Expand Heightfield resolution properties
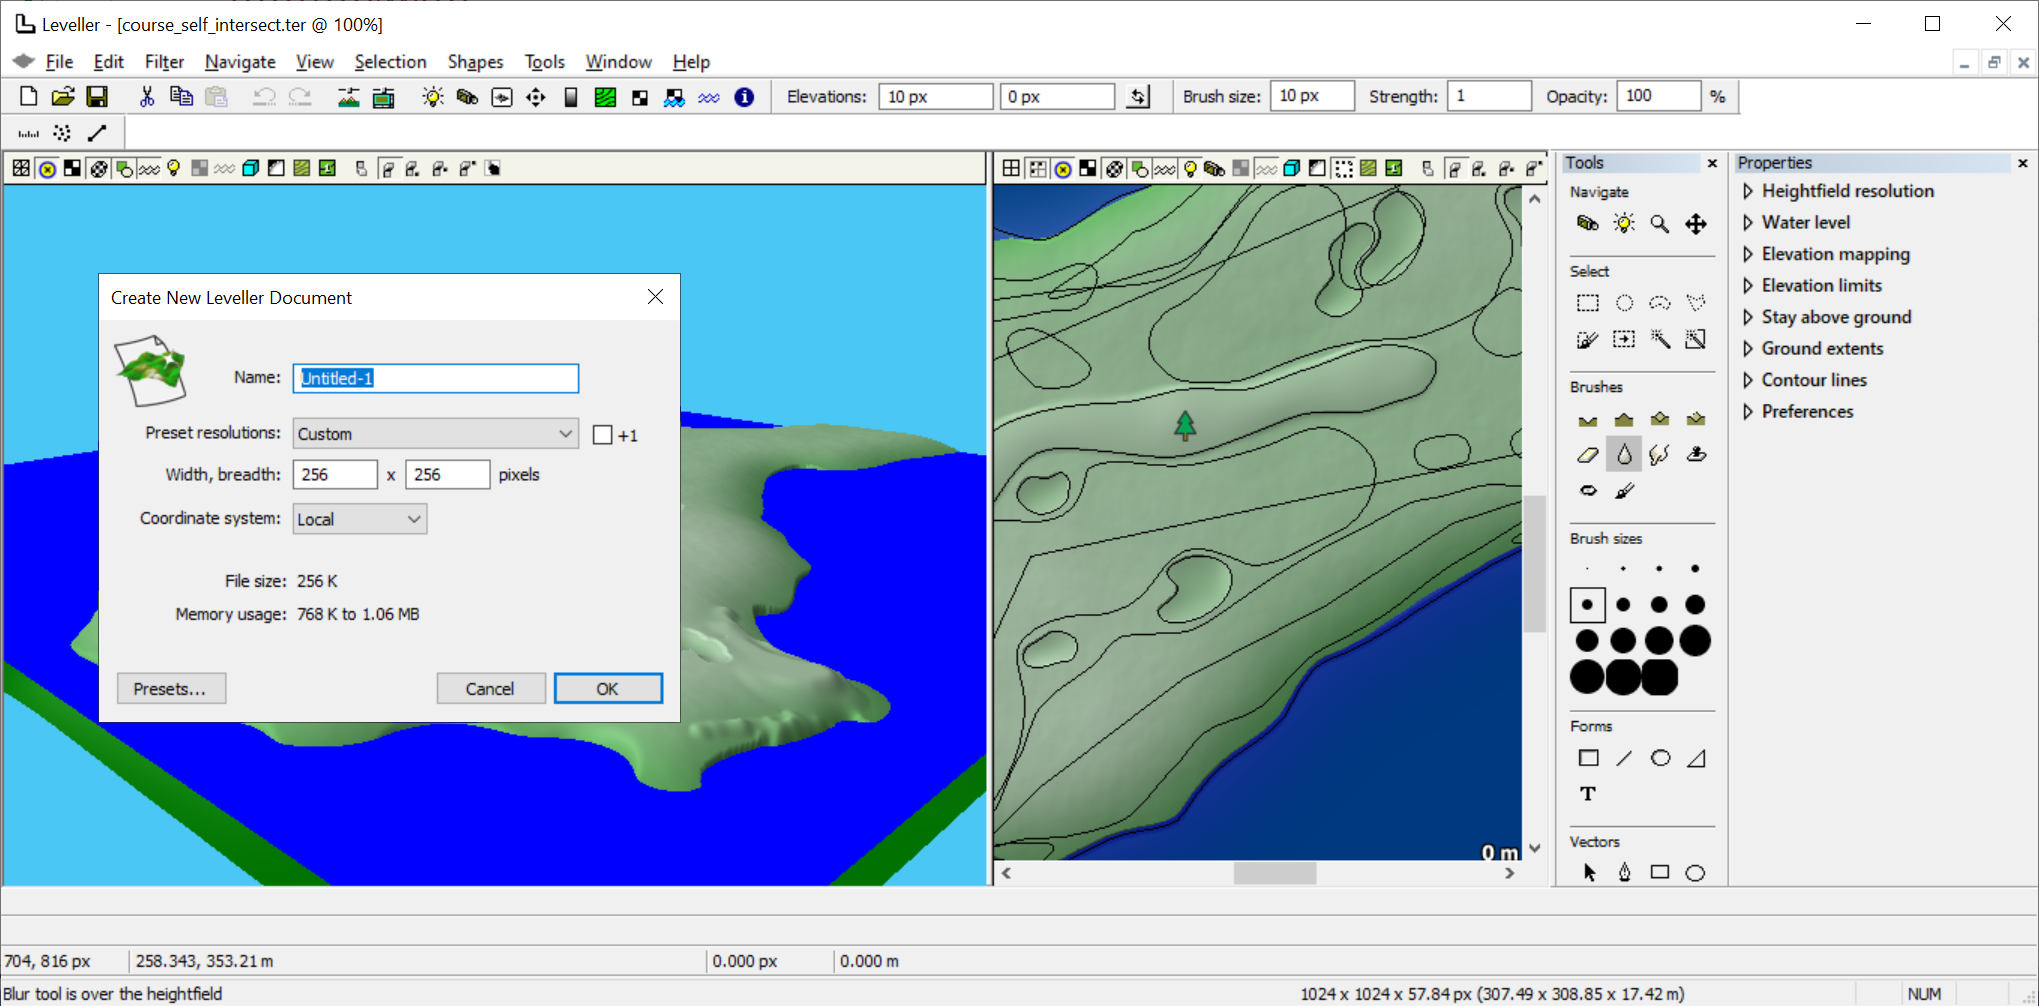Image resolution: width=2039 pixels, height=1006 pixels. click(x=1748, y=191)
